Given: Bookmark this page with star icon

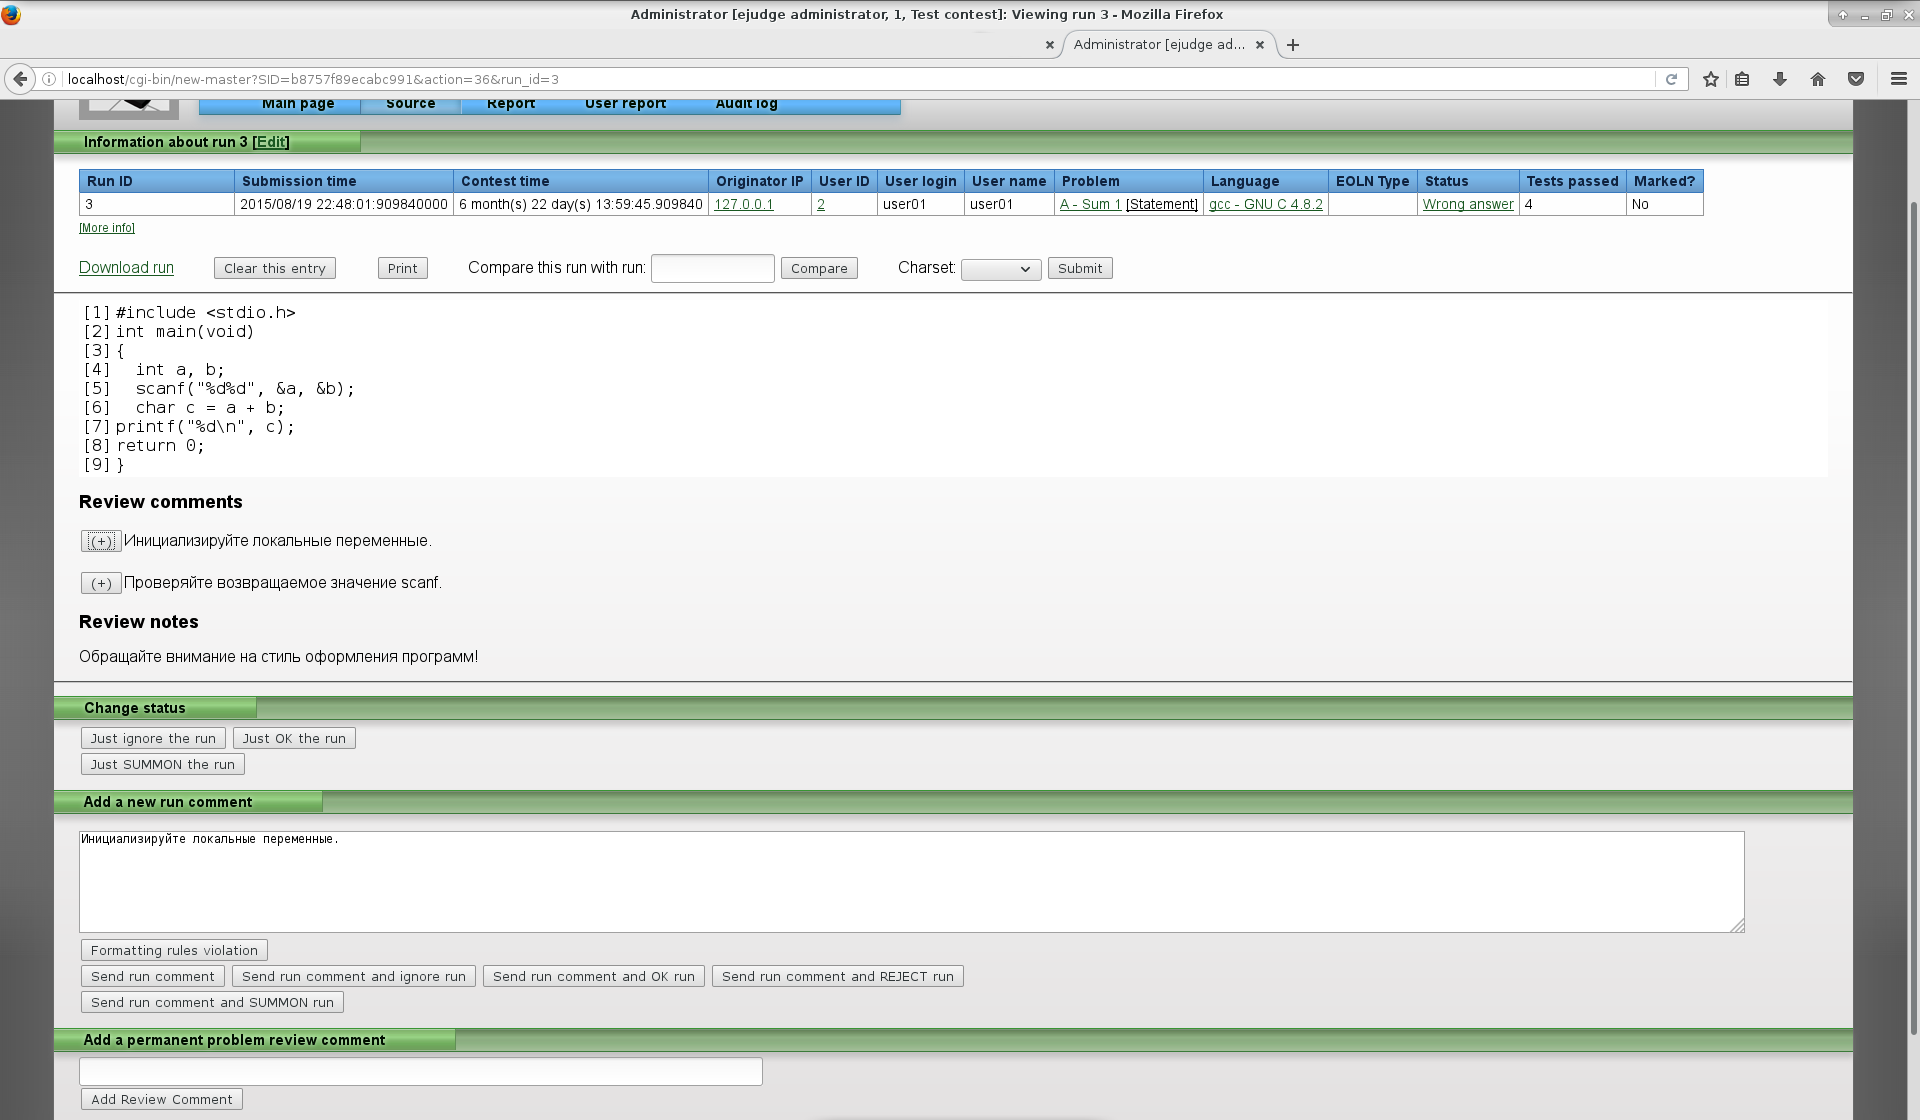Looking at the screenshot, I should (1711, 79).
